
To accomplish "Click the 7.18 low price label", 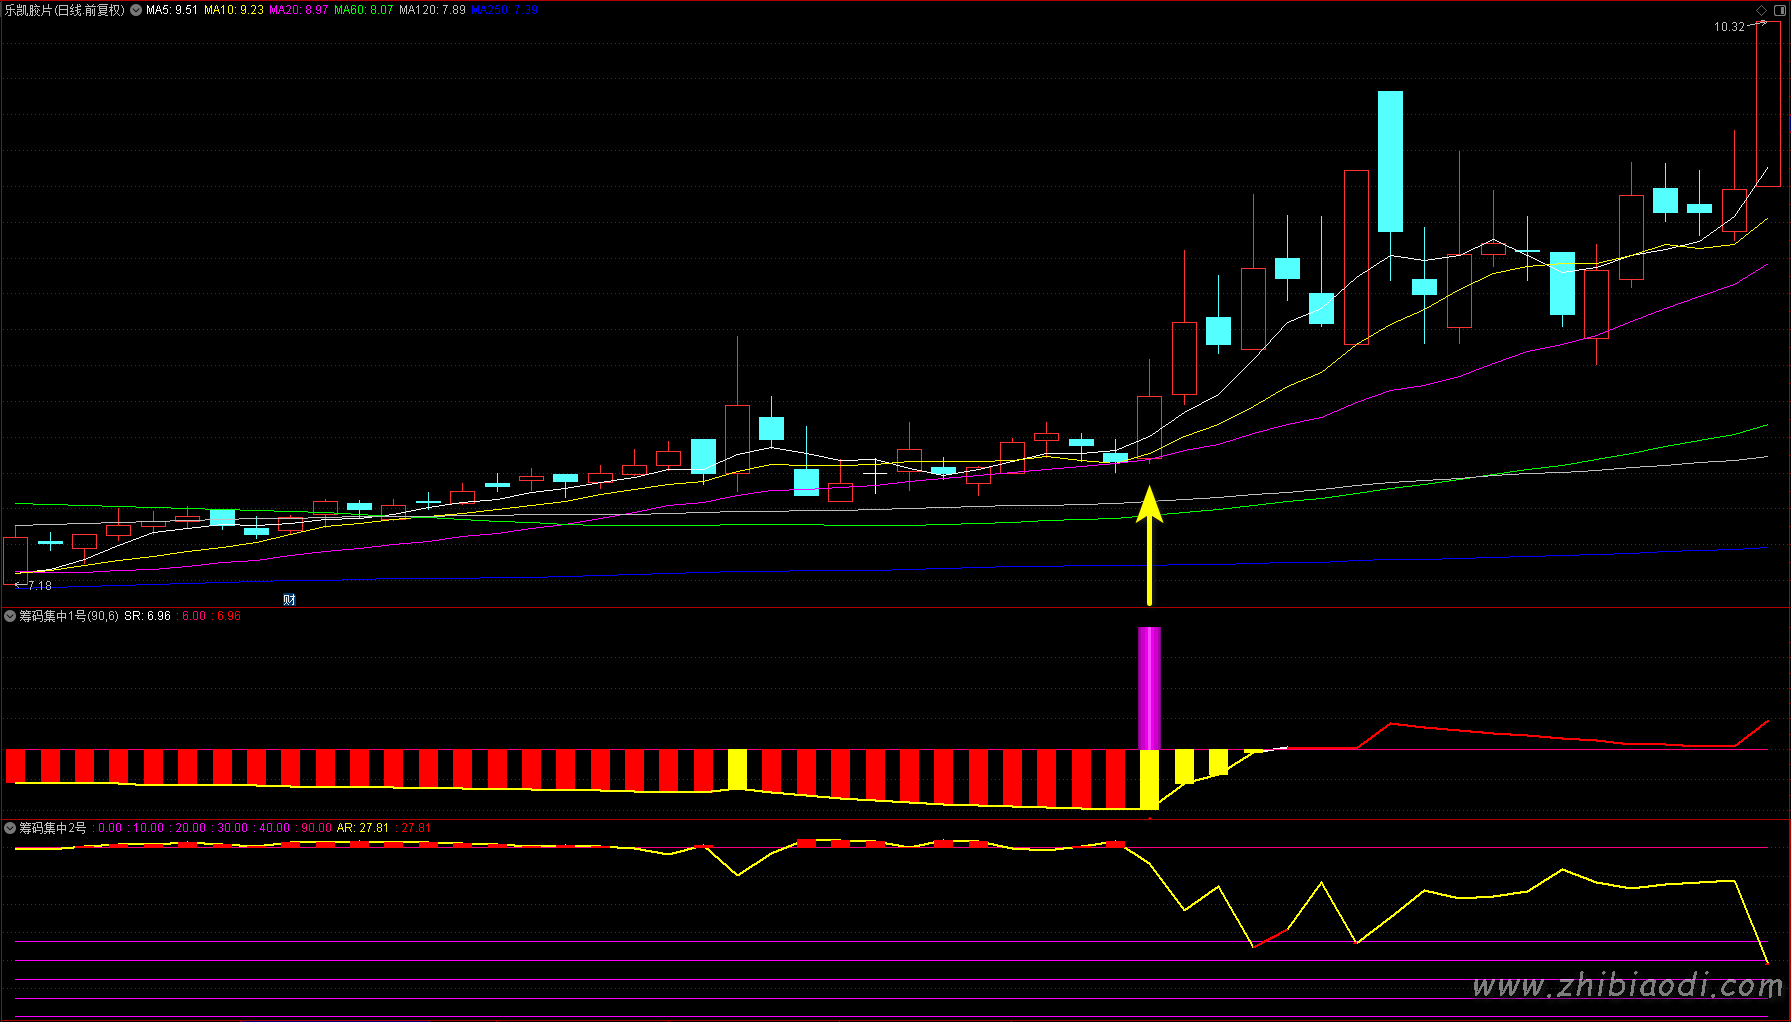I will pos(40,586).
